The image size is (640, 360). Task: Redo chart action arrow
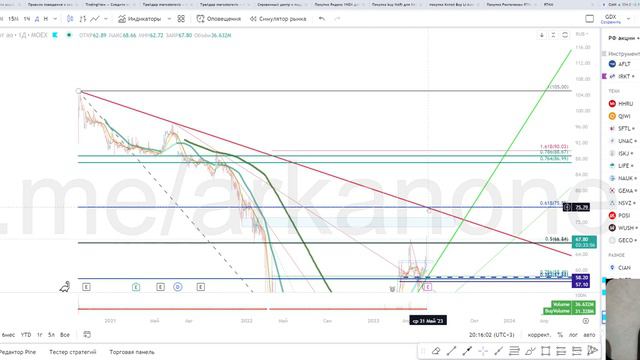click(x=337, y=19)
